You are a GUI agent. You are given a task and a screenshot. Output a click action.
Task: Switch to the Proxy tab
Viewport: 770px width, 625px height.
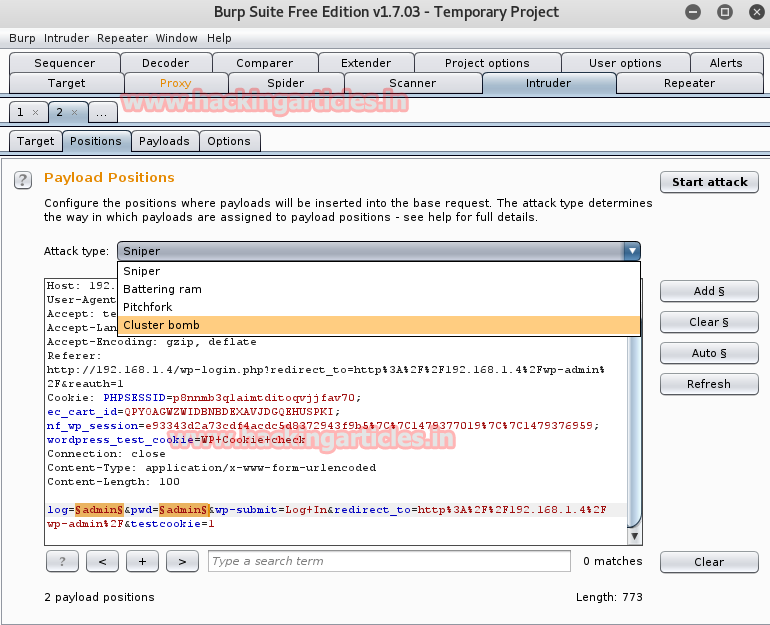click(x=176, y=83)
